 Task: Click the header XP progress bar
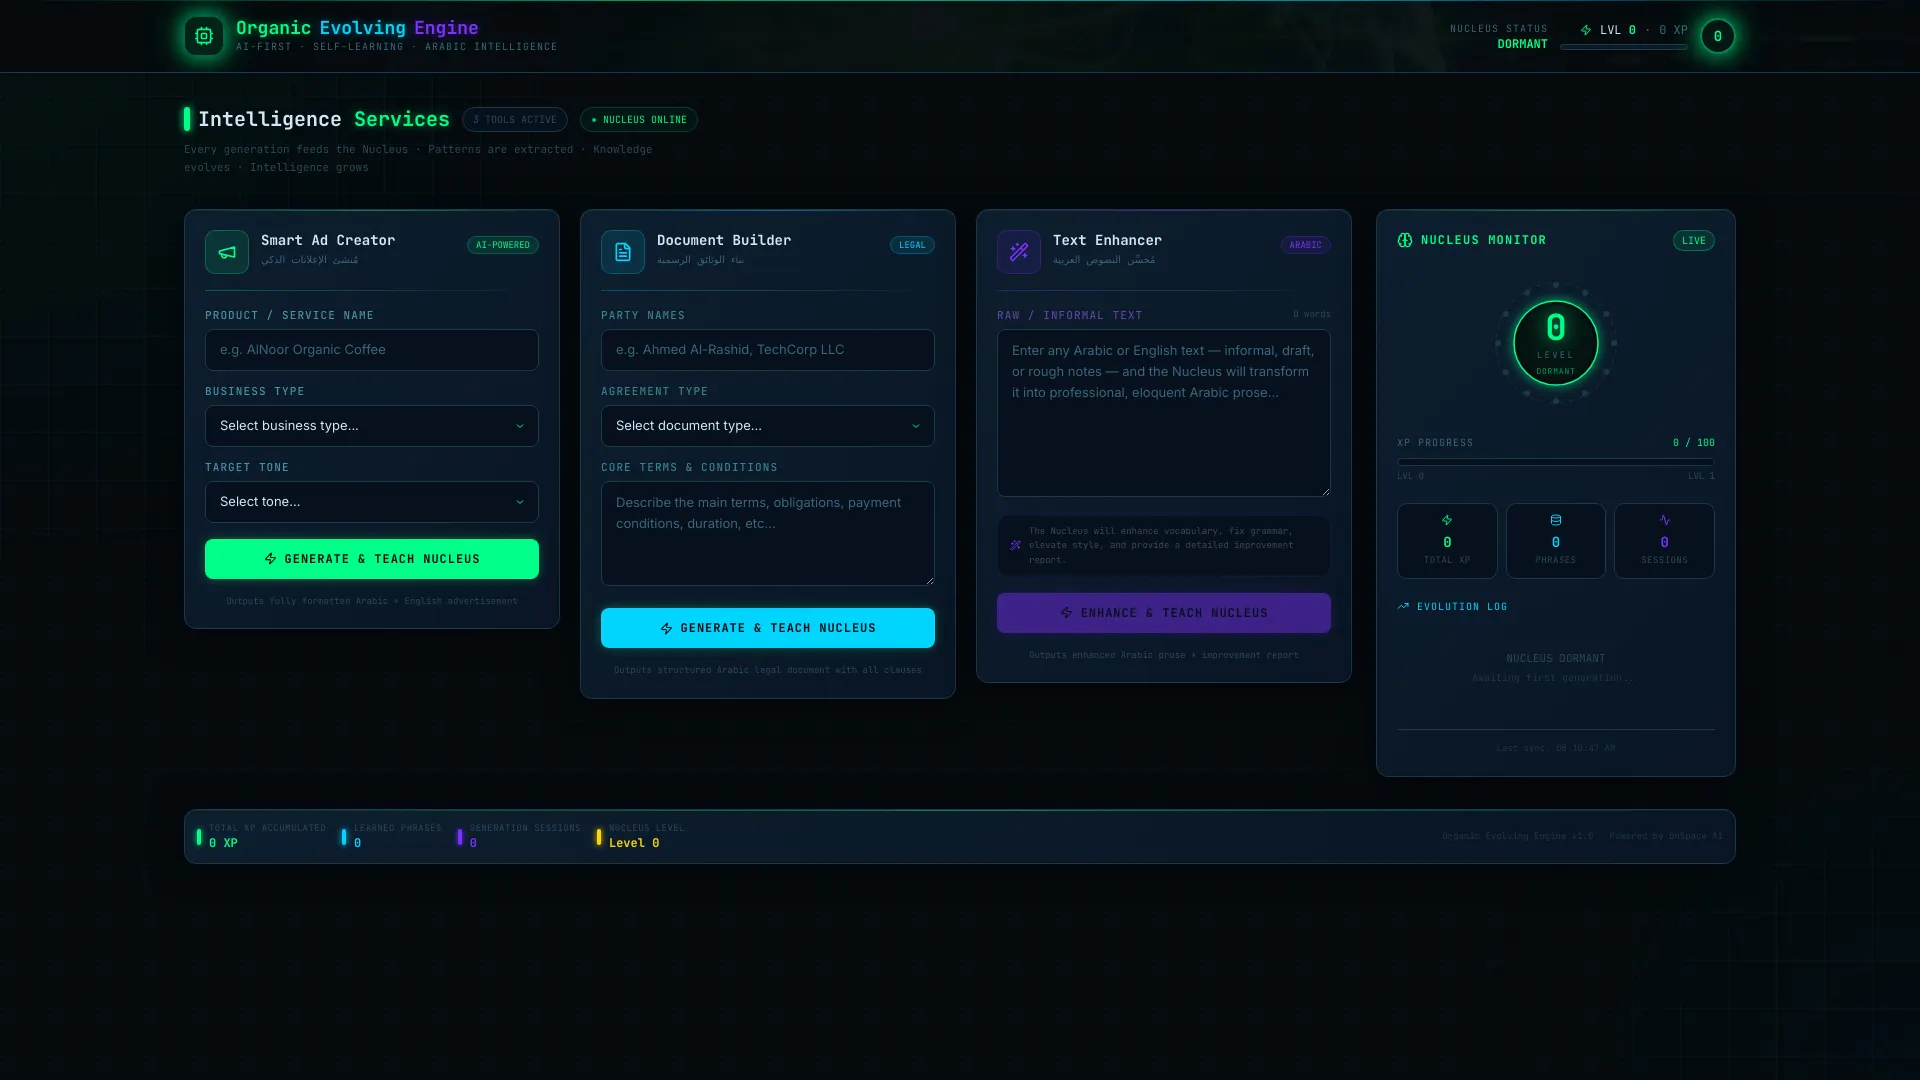(1624, 47)
